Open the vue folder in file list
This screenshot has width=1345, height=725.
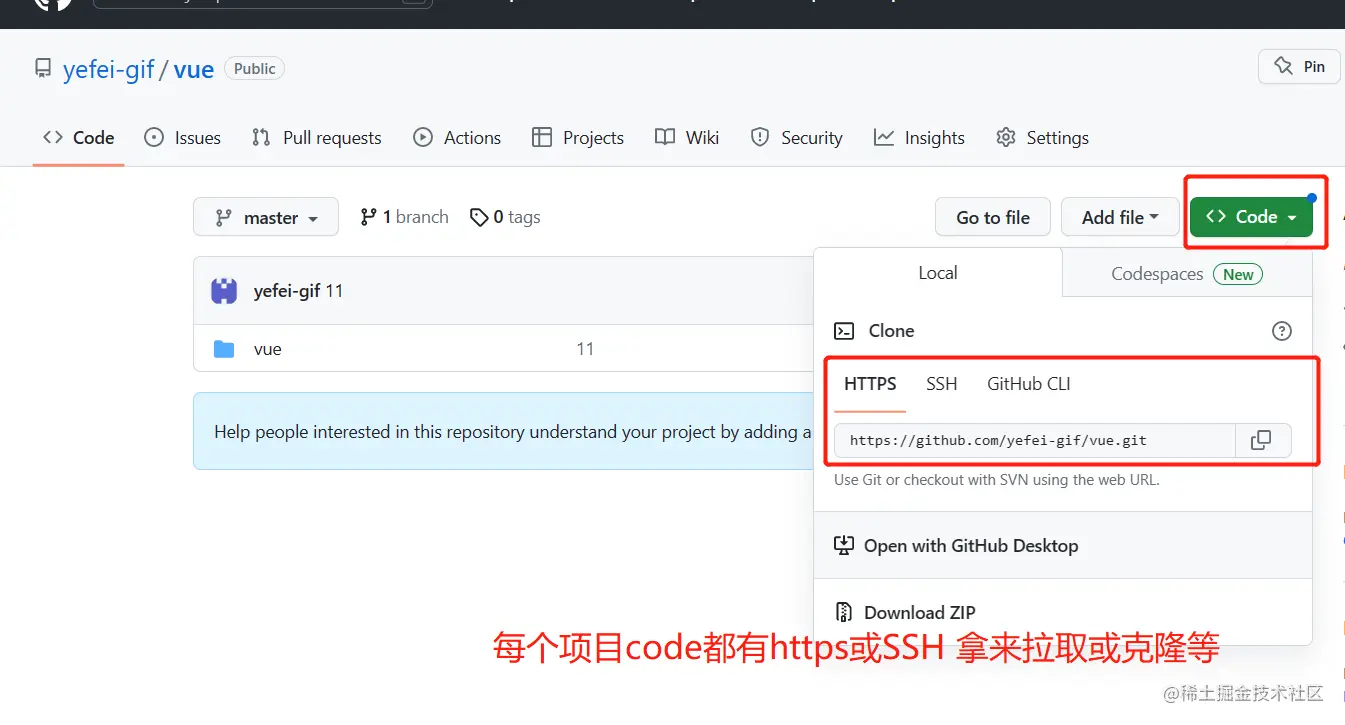click(x=268, y=349)
